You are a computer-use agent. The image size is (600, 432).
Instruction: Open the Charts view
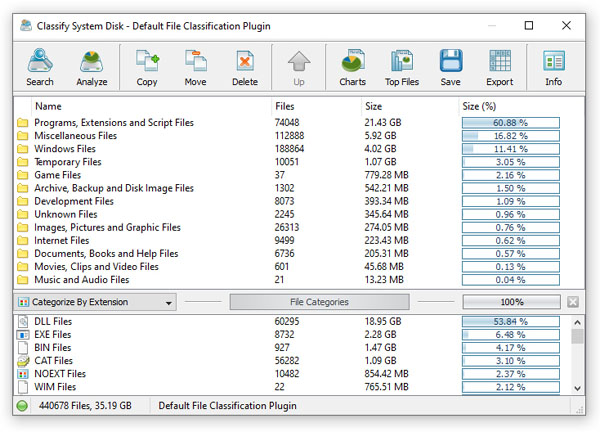click(x=352, y=67)
